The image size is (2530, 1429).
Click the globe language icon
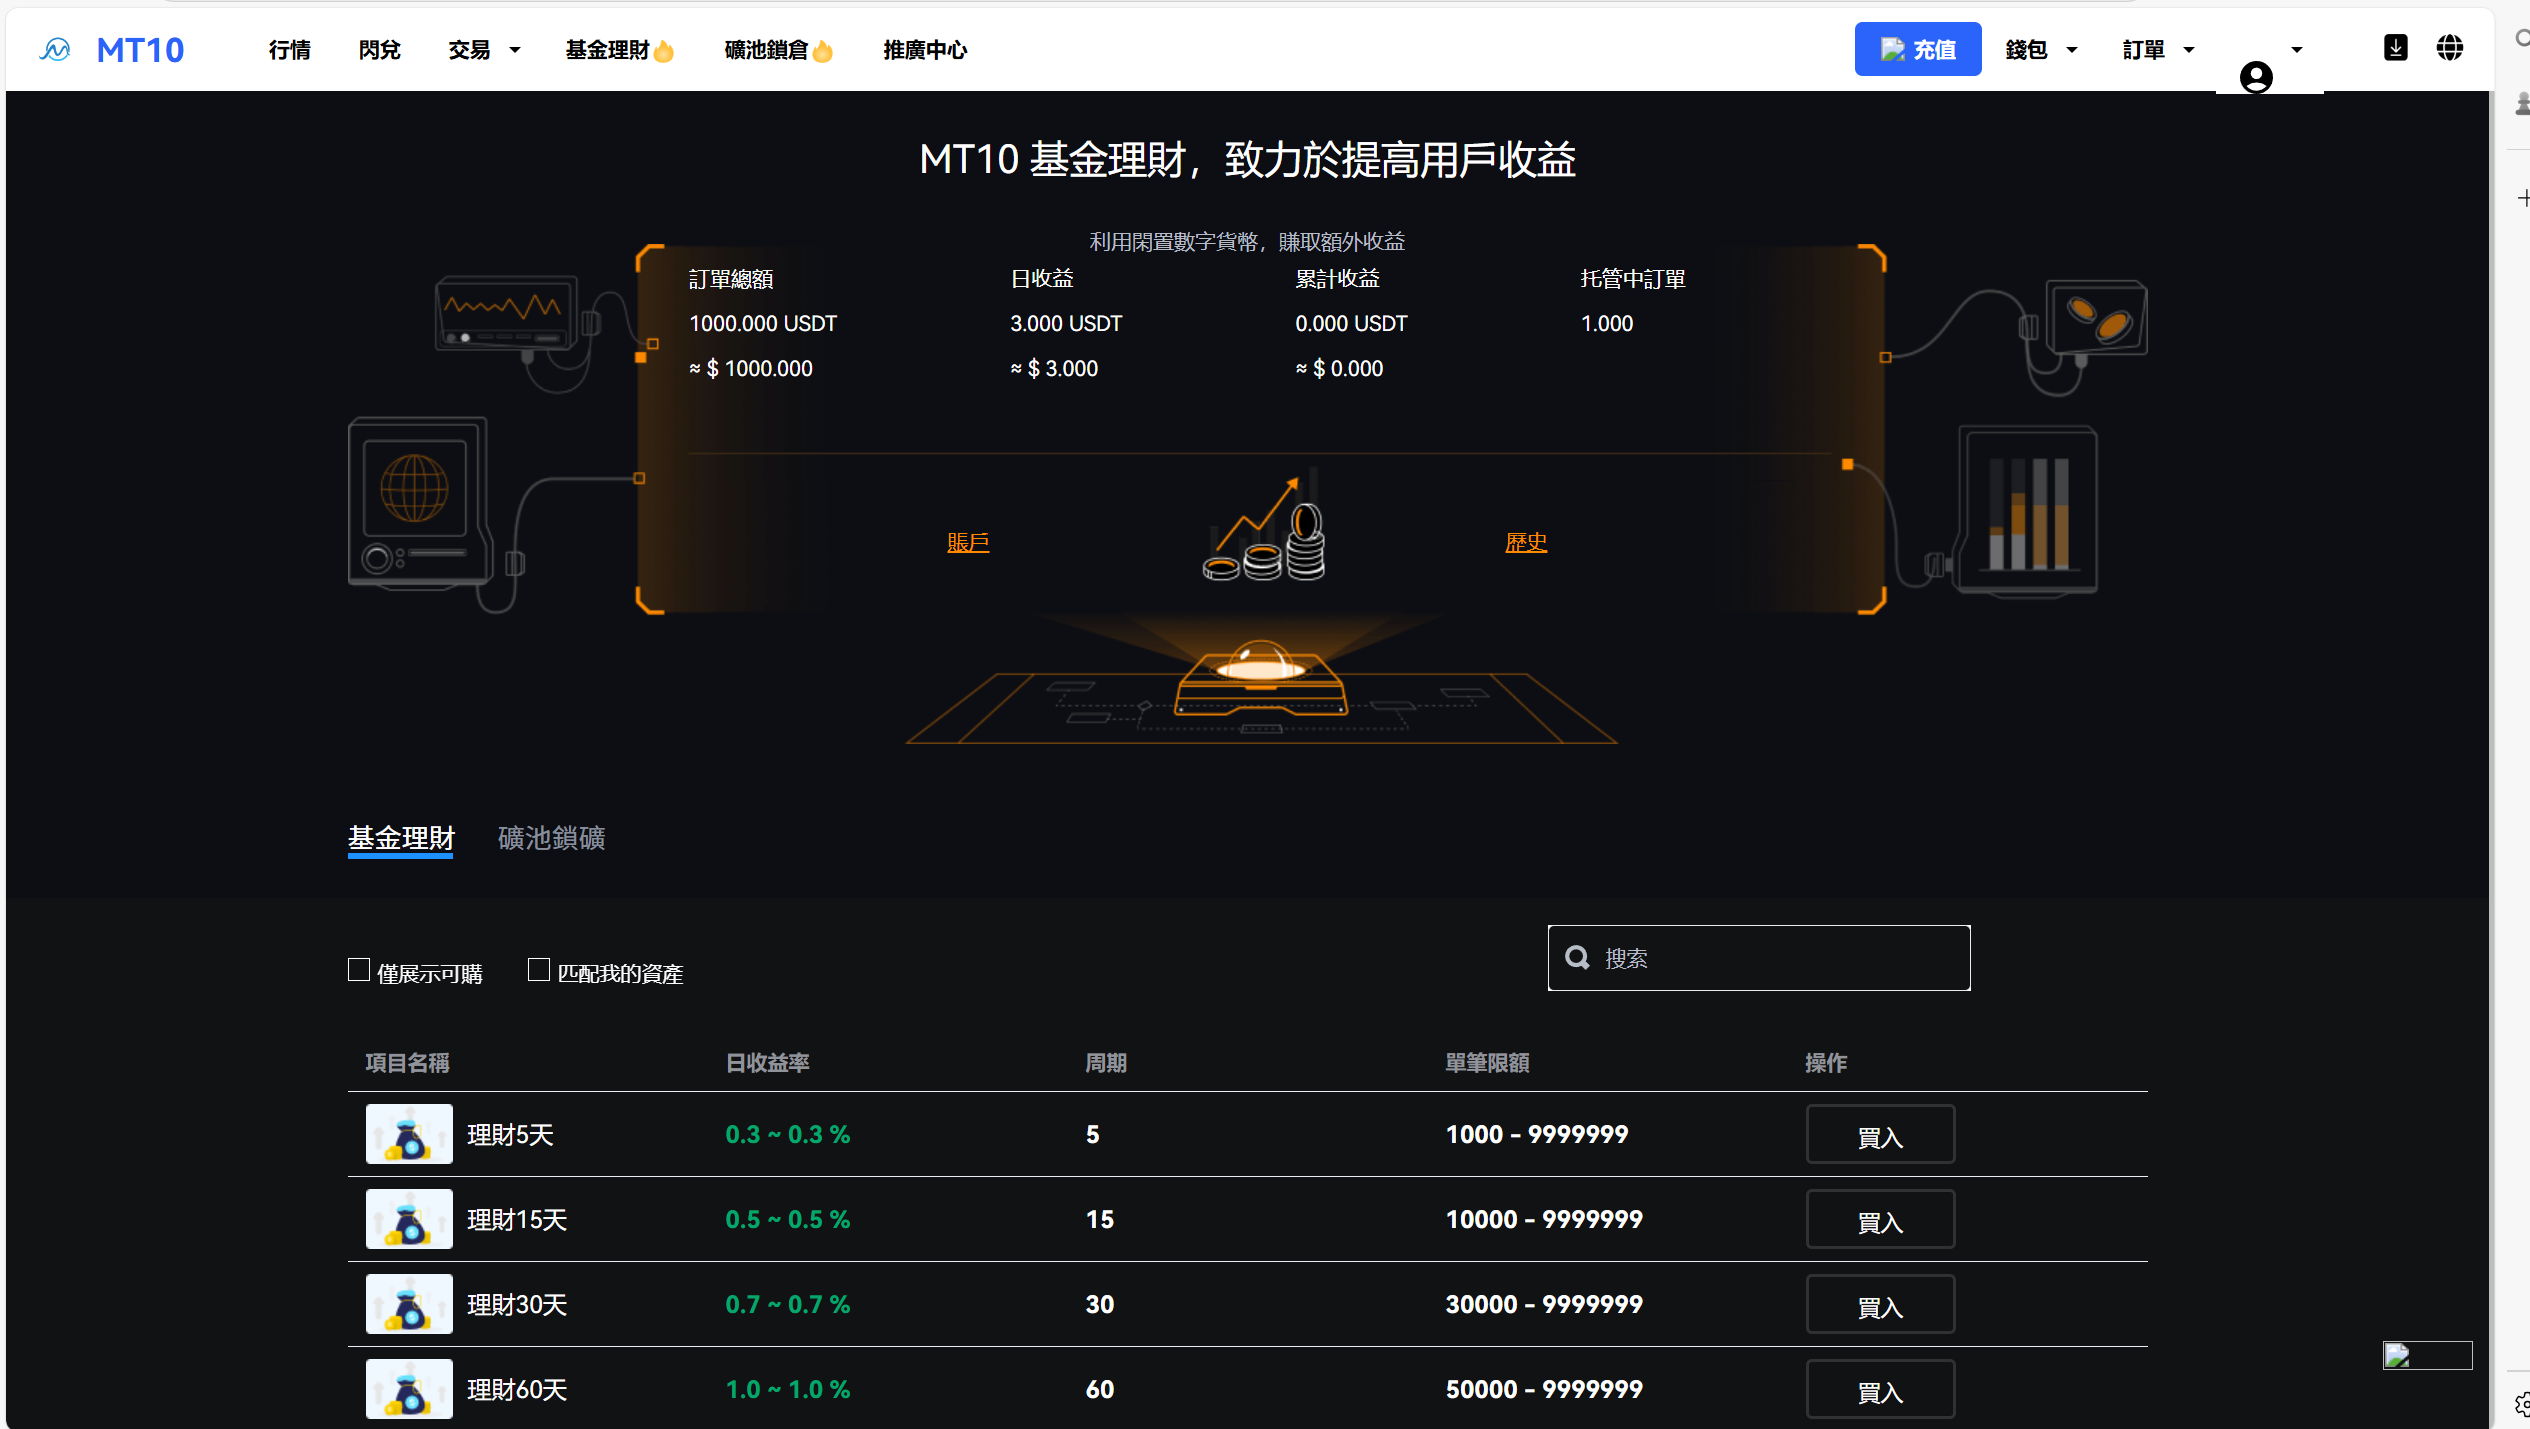point(2451,47)
